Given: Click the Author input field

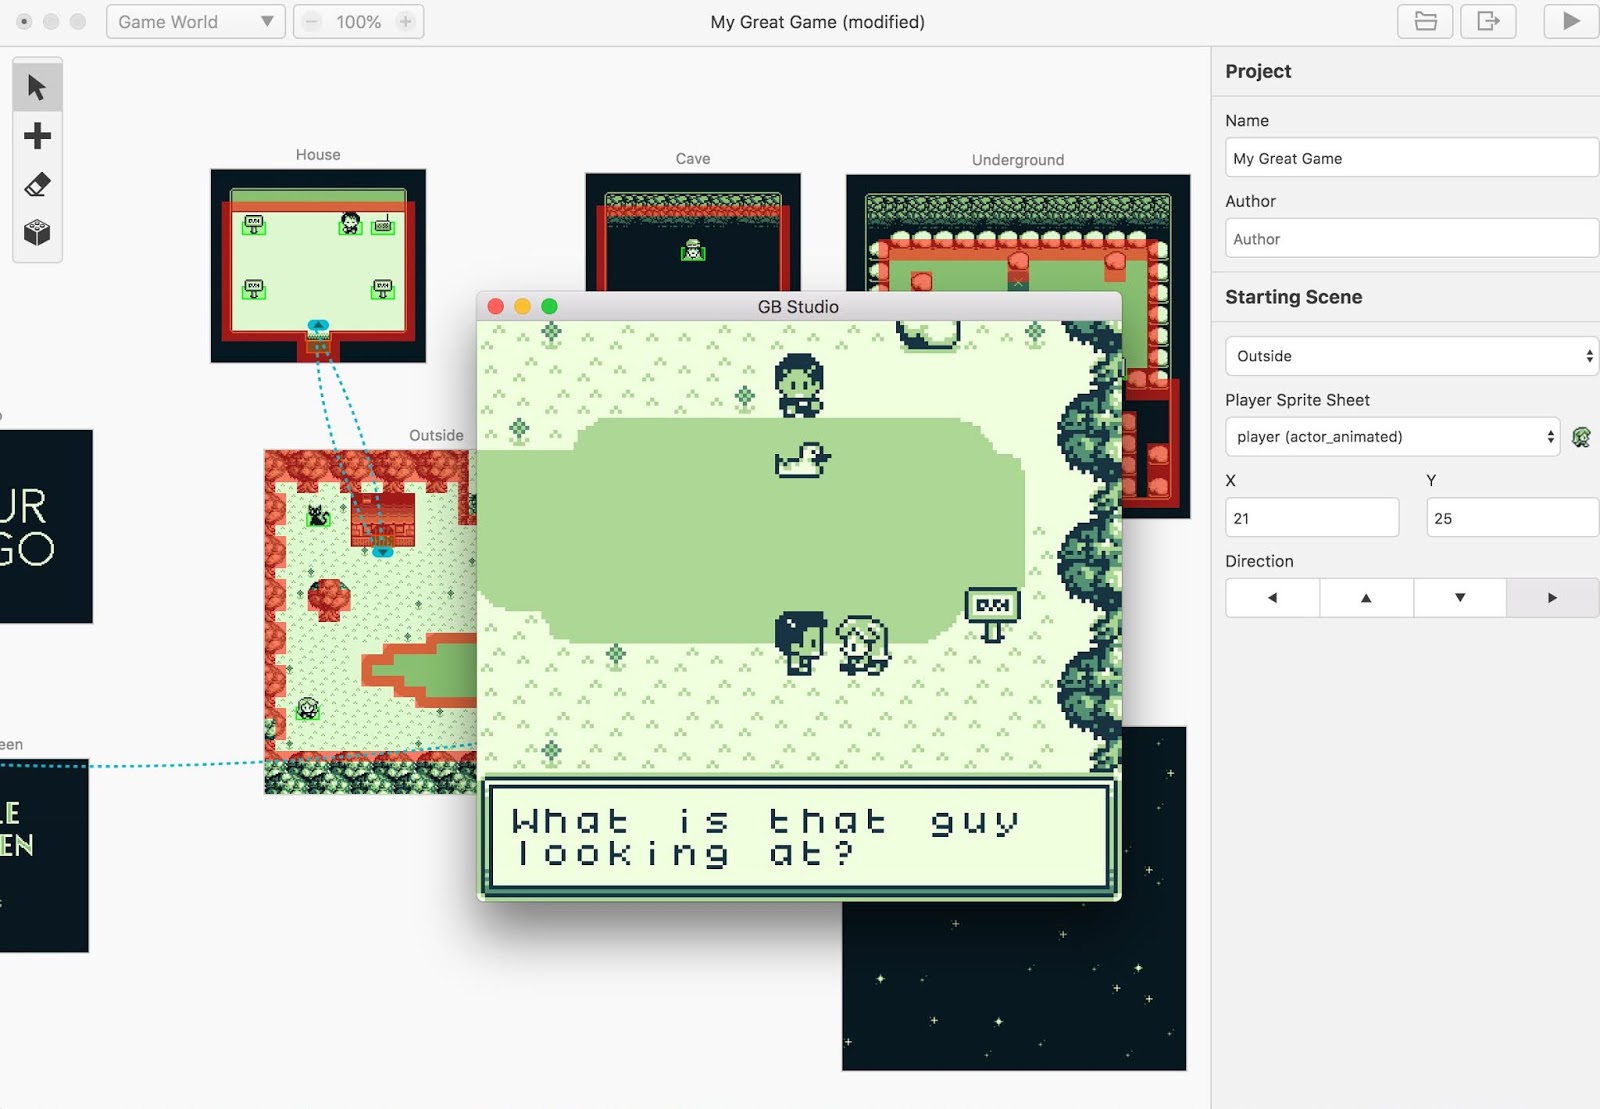Looking at the screenshot, I should click(x=1410, y=238).
